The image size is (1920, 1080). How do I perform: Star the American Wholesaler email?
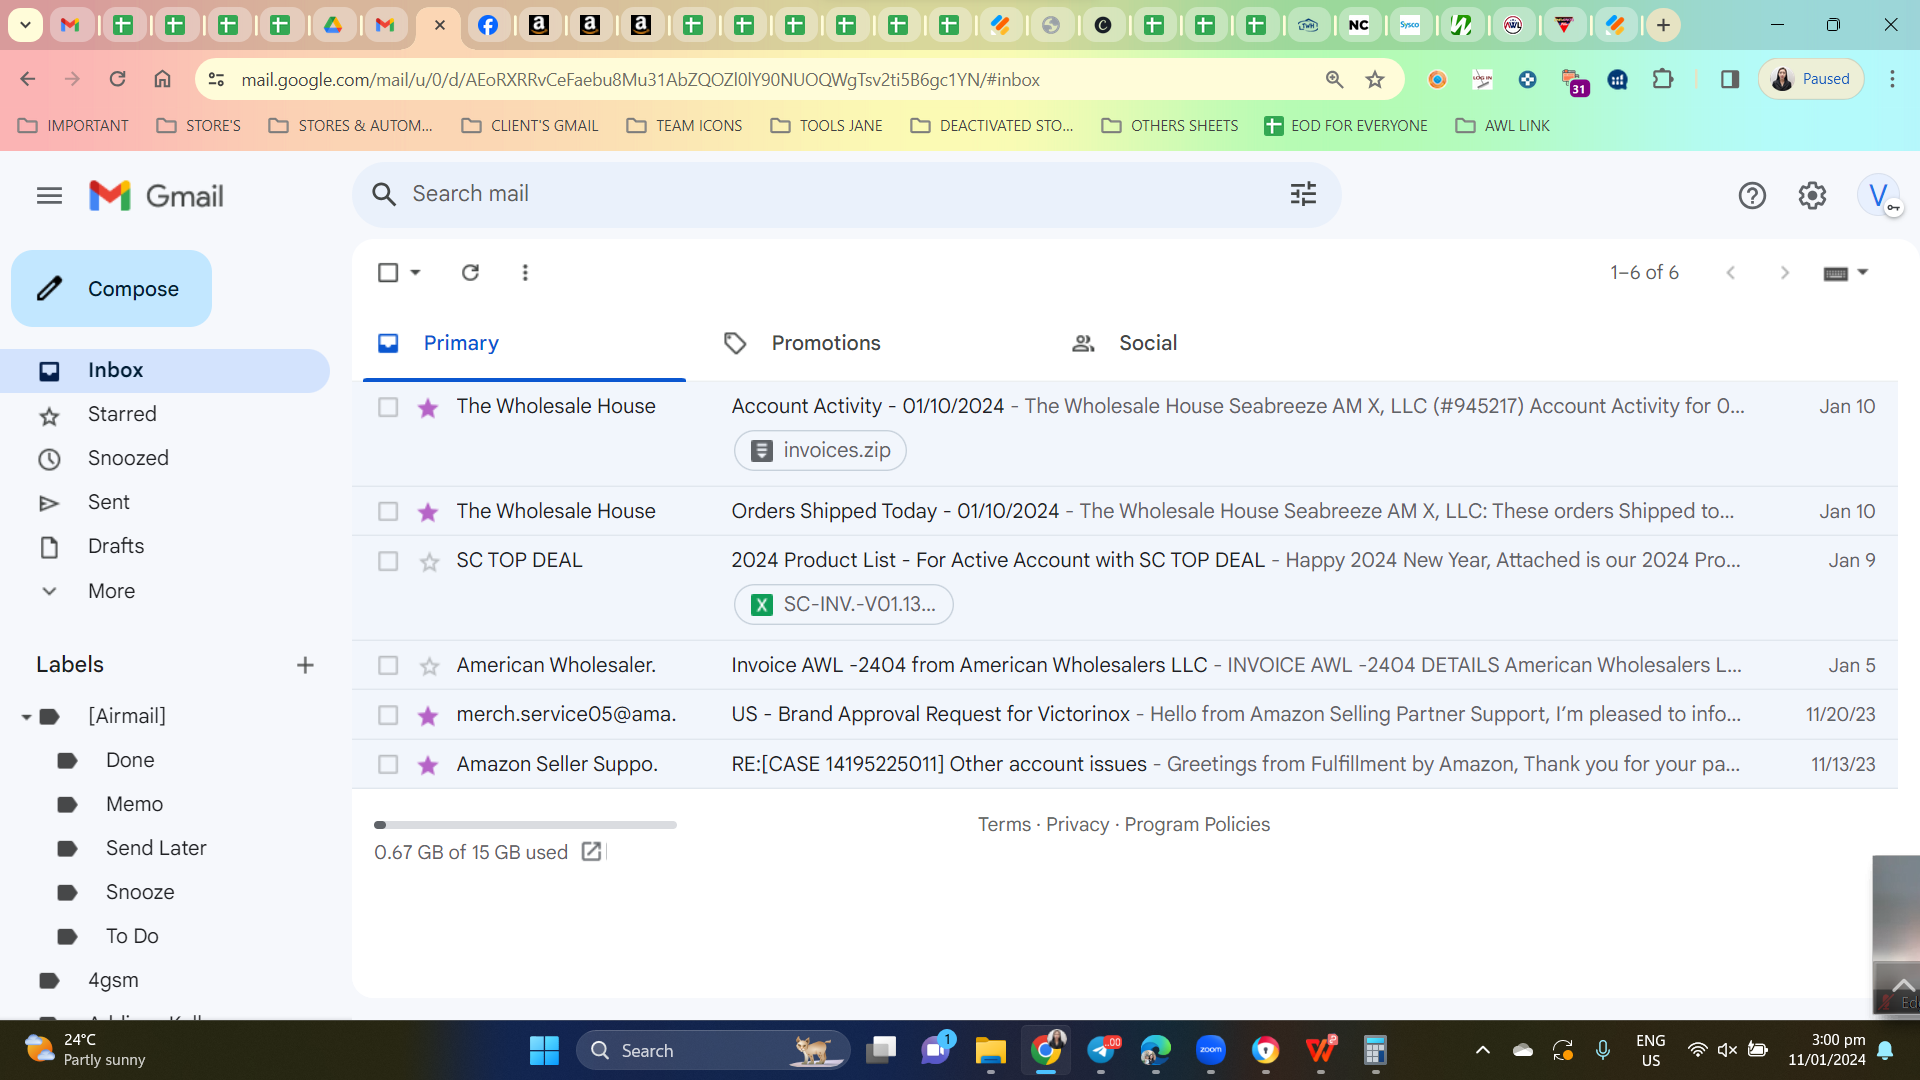[x=429, y=667]
